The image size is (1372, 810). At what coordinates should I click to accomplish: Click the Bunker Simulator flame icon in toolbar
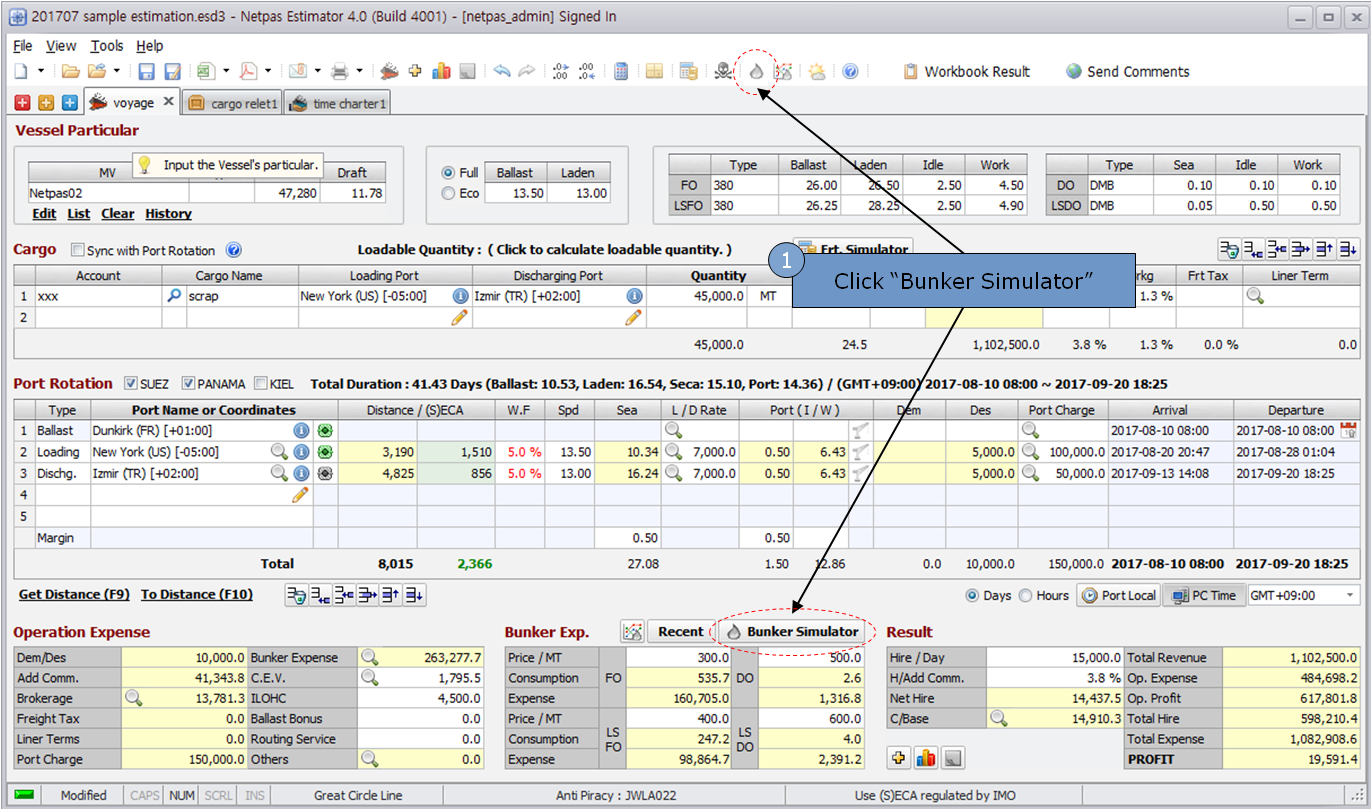coord(756,71)
